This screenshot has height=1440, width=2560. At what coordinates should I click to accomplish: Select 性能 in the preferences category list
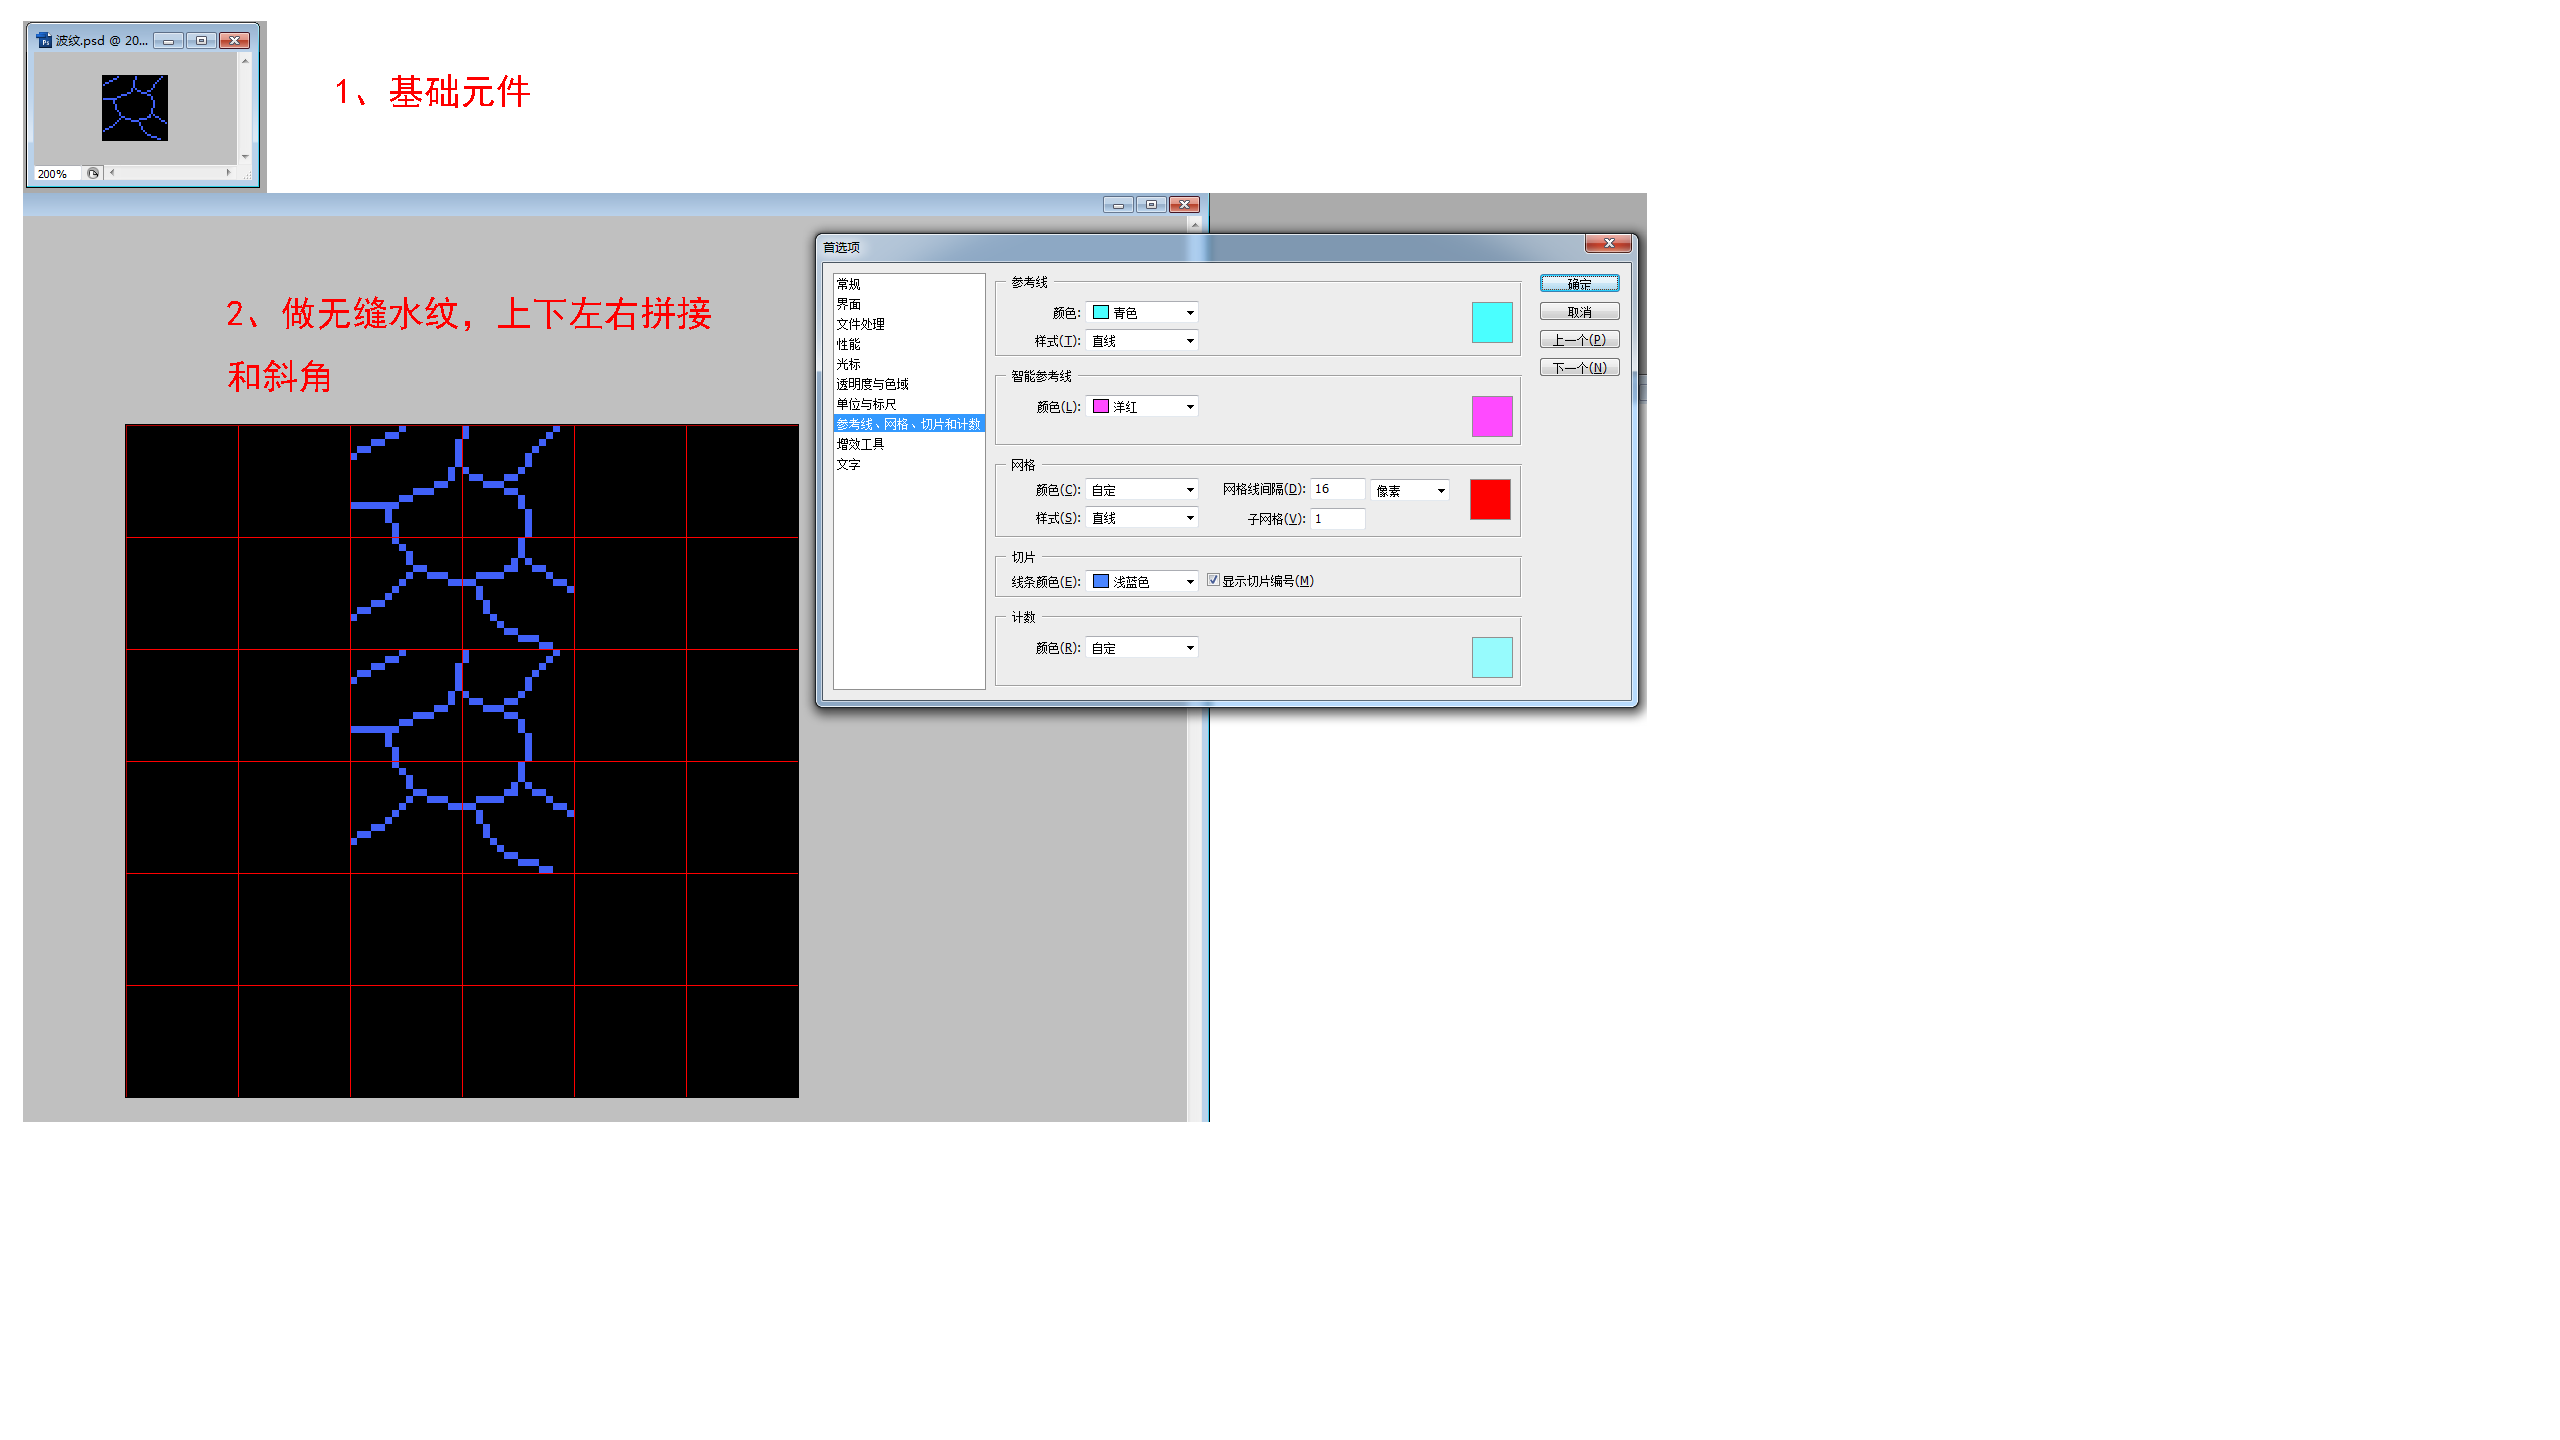(x=909, y=344)
